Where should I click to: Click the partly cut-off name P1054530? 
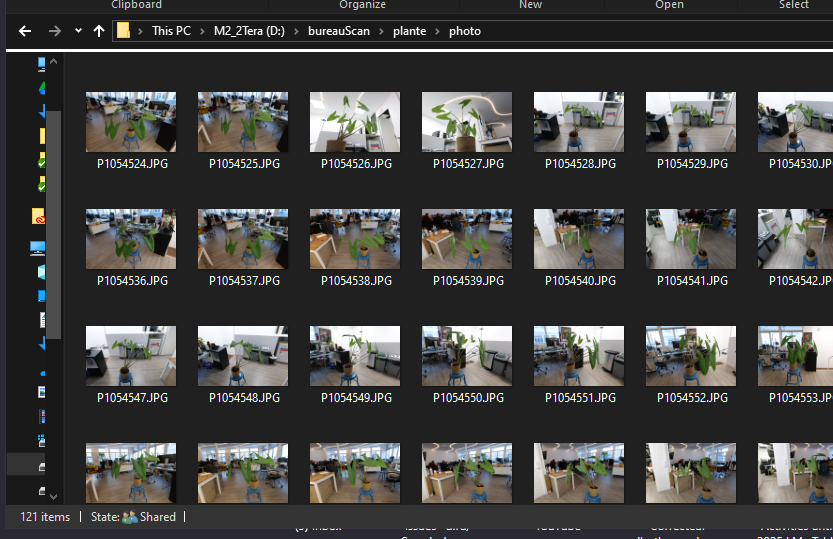click(801, 164)
